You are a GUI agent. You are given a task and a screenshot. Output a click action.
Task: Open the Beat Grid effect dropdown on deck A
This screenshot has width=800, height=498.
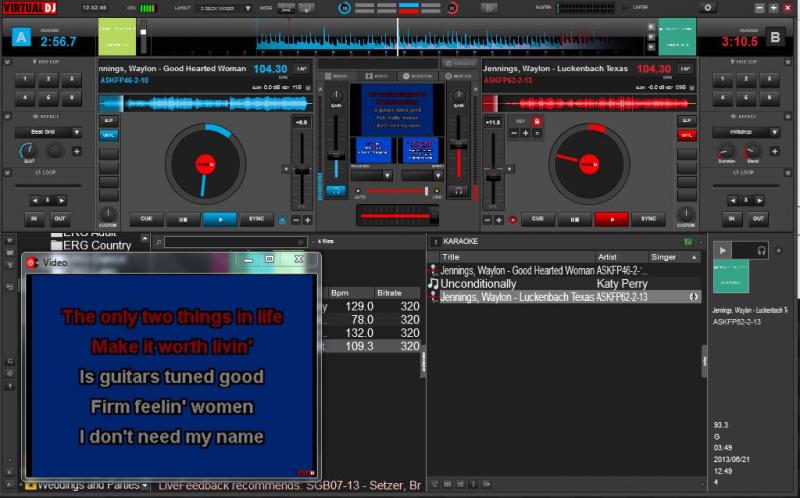pos(77,132)
